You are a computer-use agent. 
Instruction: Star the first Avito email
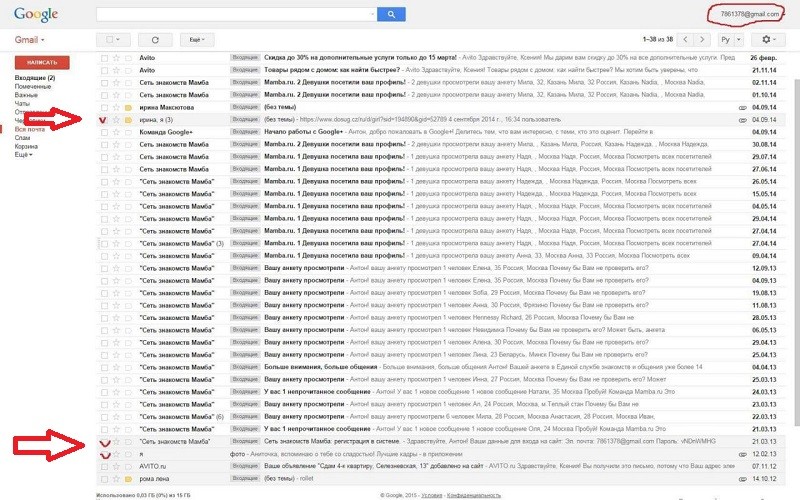pyautogui.click(x=116, y=59)
